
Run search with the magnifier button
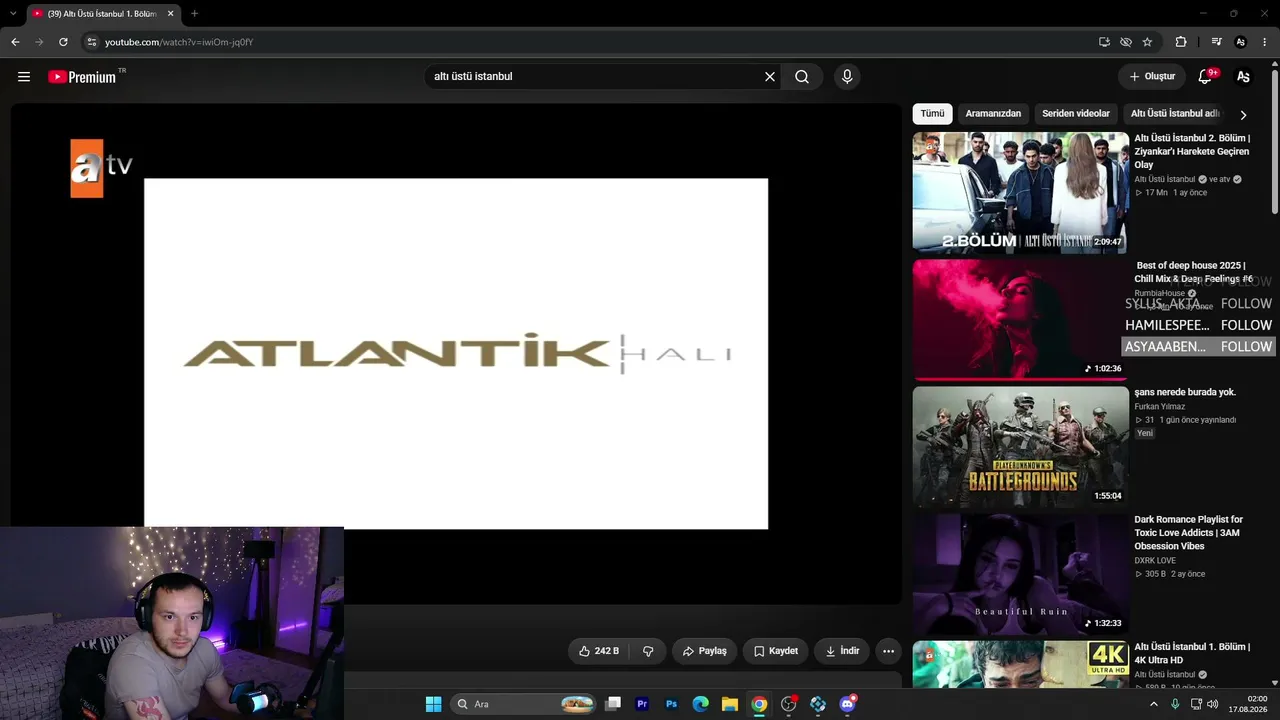[802, 77]
